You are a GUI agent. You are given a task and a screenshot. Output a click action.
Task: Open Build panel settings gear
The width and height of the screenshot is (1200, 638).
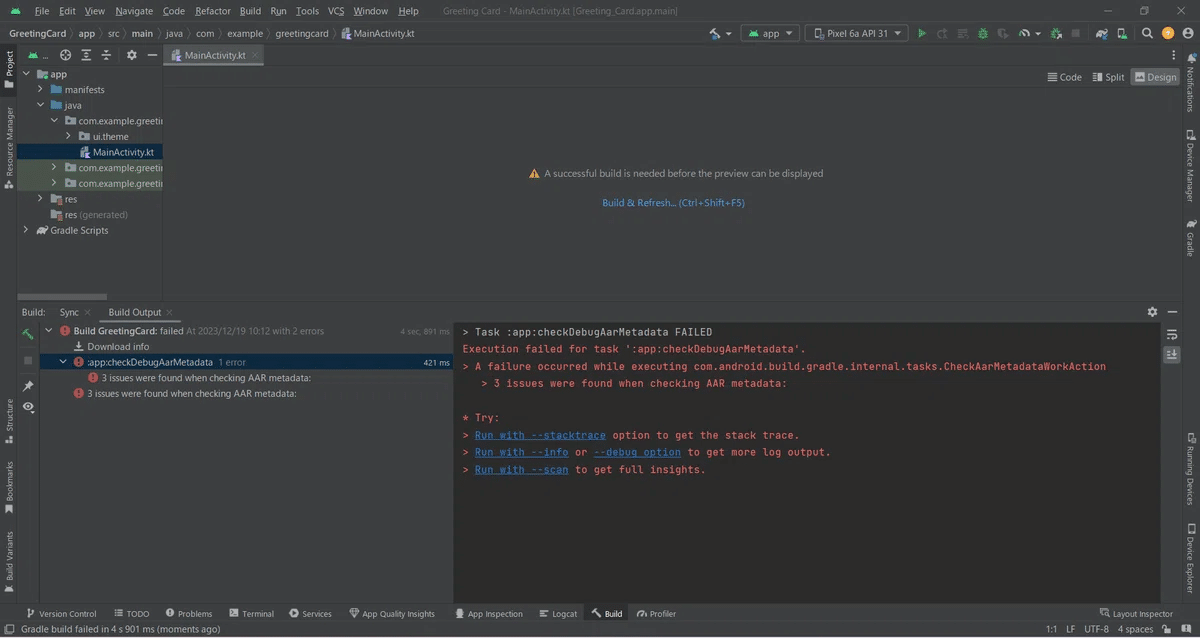(1152, 312)
